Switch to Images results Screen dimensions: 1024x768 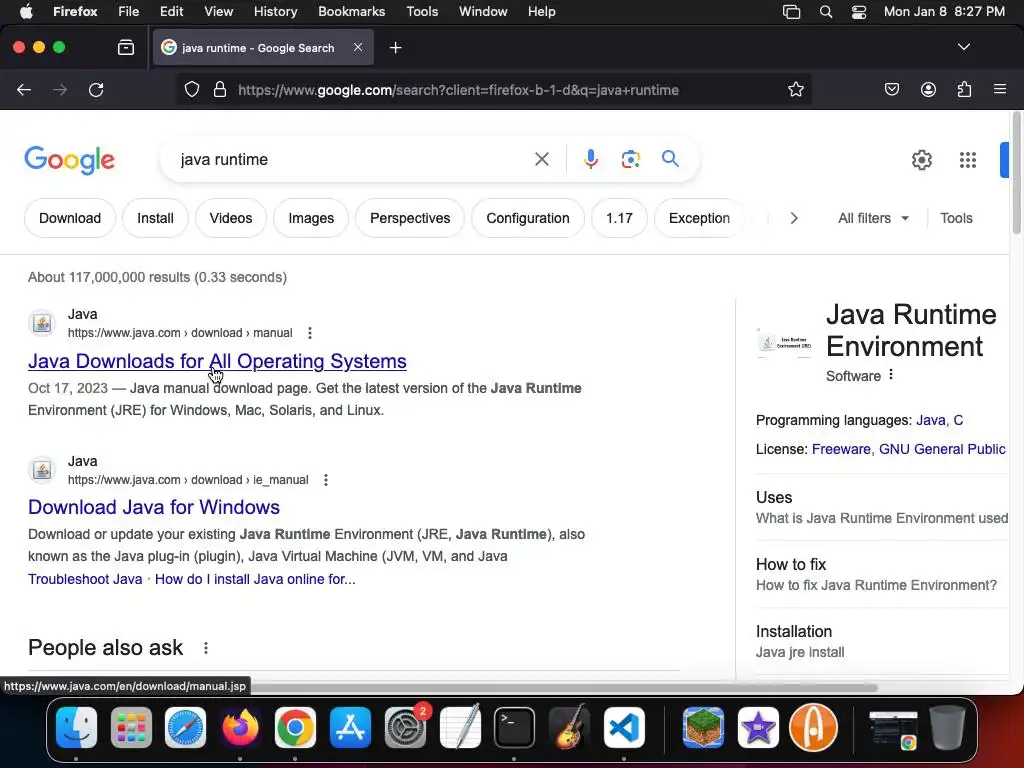click(x=311, y=218)
